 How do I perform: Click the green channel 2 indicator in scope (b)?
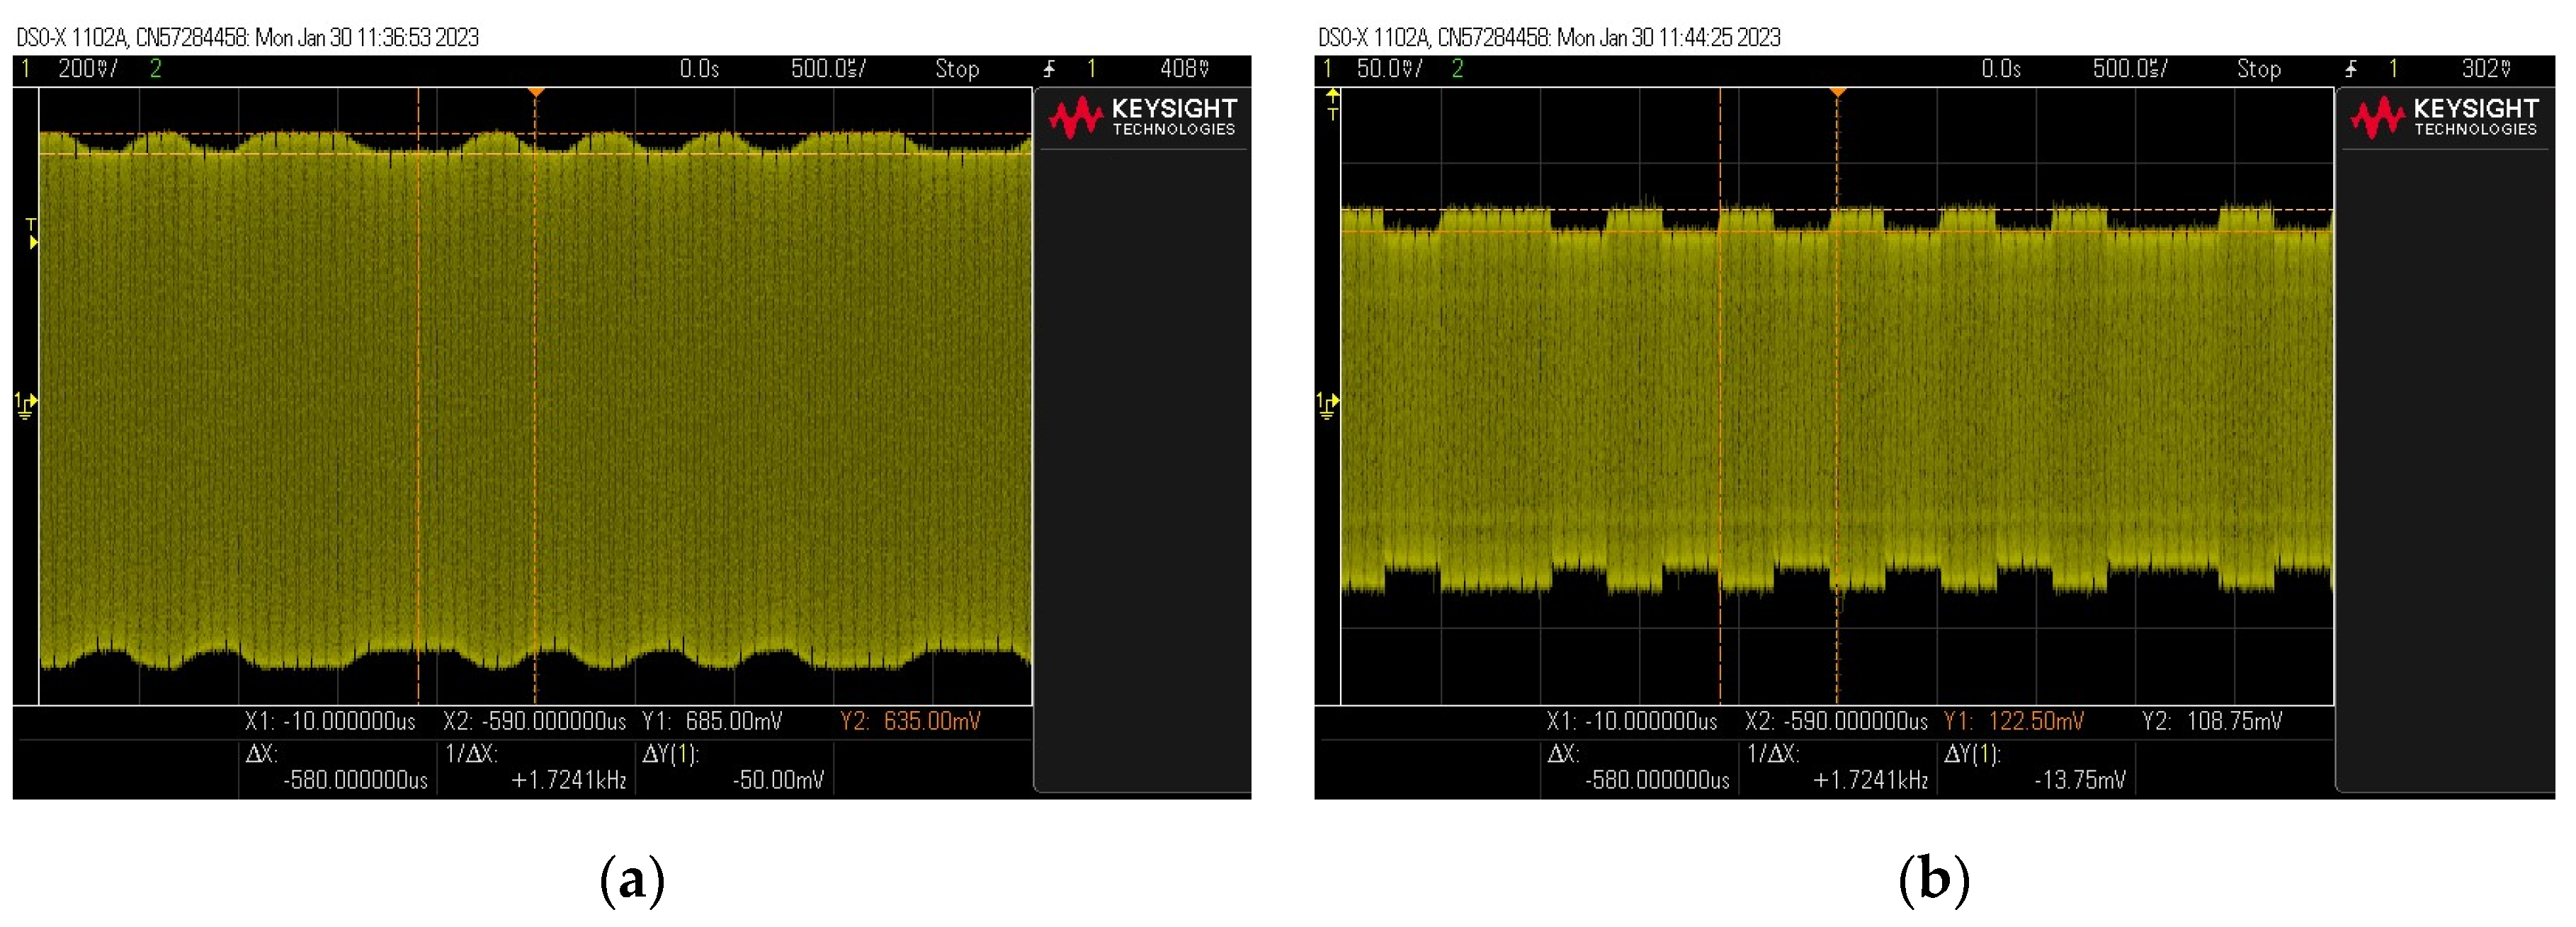coord(1458,69)
